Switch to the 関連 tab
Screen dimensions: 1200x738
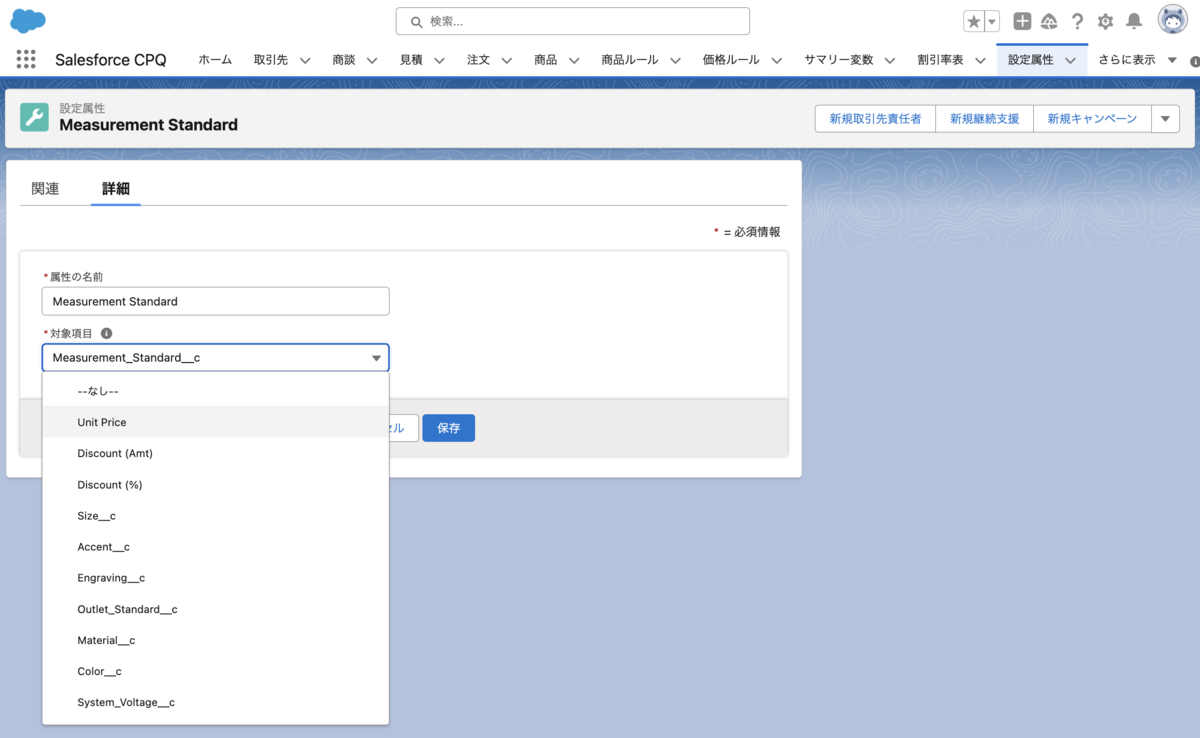coord(44,187)
